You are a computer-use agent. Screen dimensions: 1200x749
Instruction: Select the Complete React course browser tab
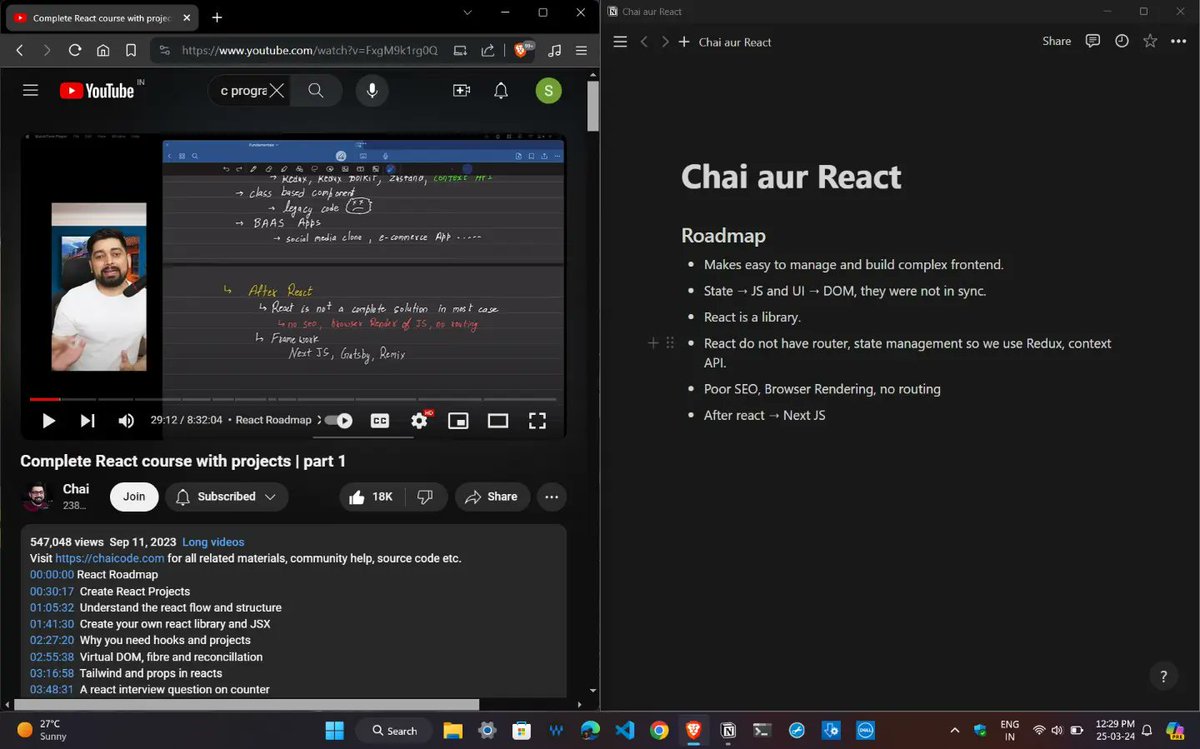pos(102,17)
